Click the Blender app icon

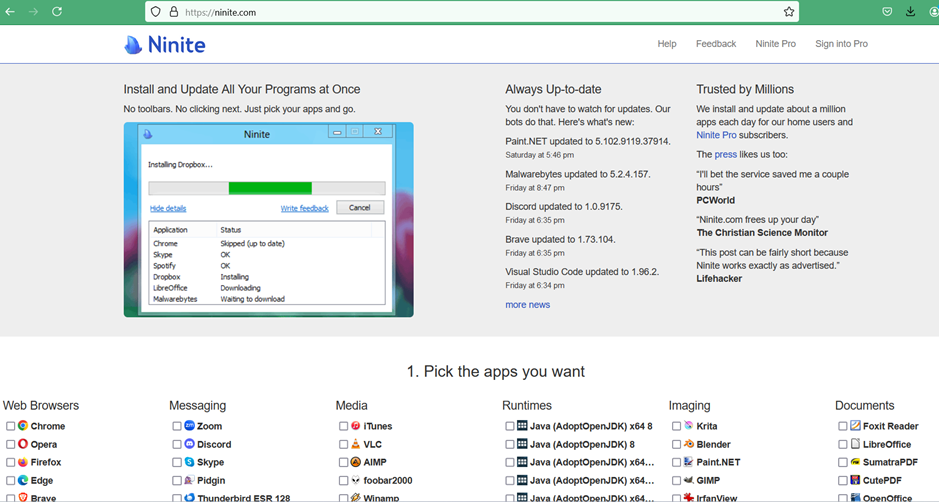(689, 444)
